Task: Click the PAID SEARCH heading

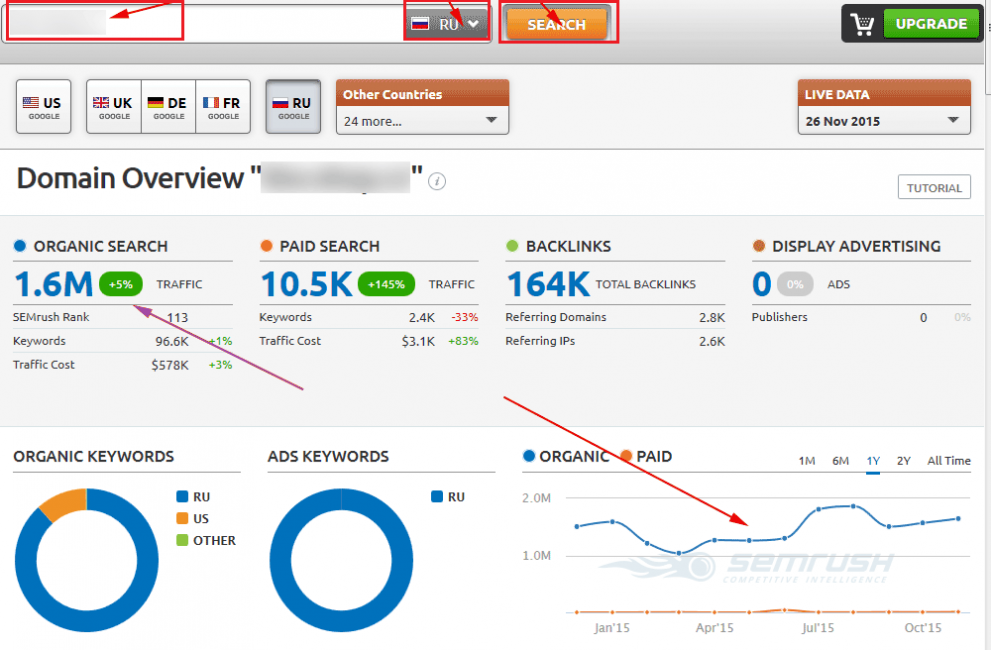Action: click(x=329, y=246)
